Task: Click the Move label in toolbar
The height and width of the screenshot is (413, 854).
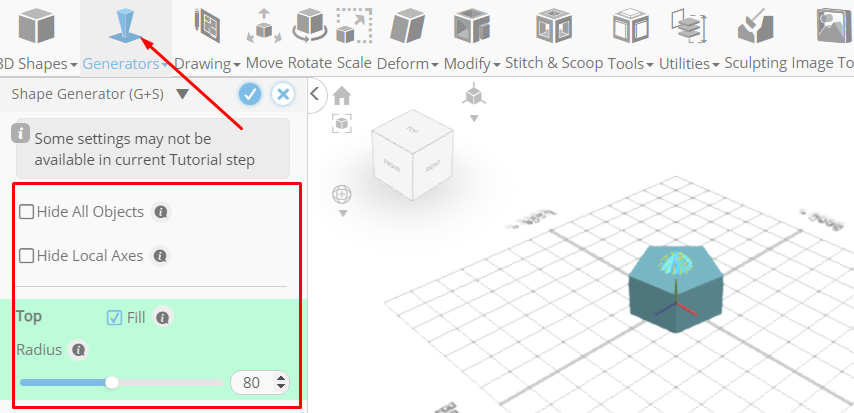Action: tap(264, 63)
